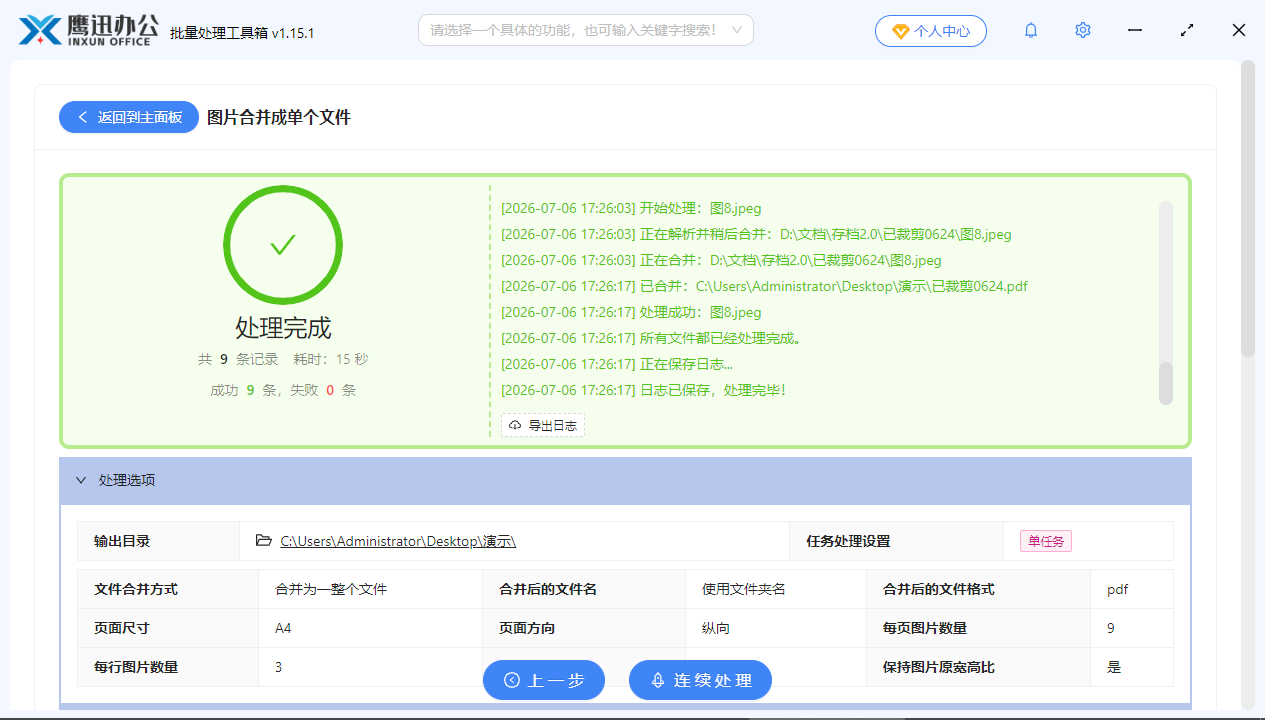Click the value 合并为一整个文件
Image resolution: width=1265 pixels, height=720 pixels.
(331, 589)
